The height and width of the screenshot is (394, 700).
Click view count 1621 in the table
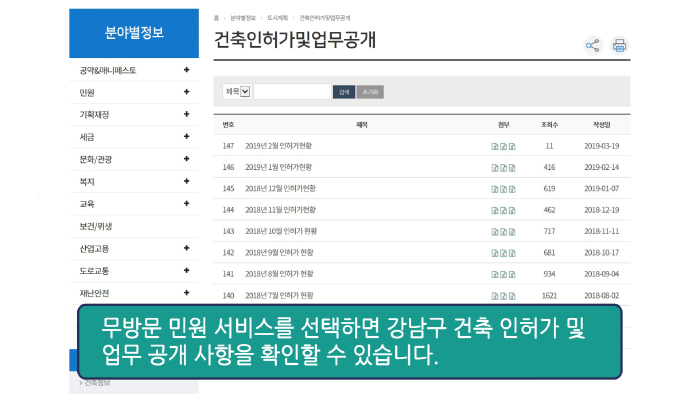coord(549,295)
